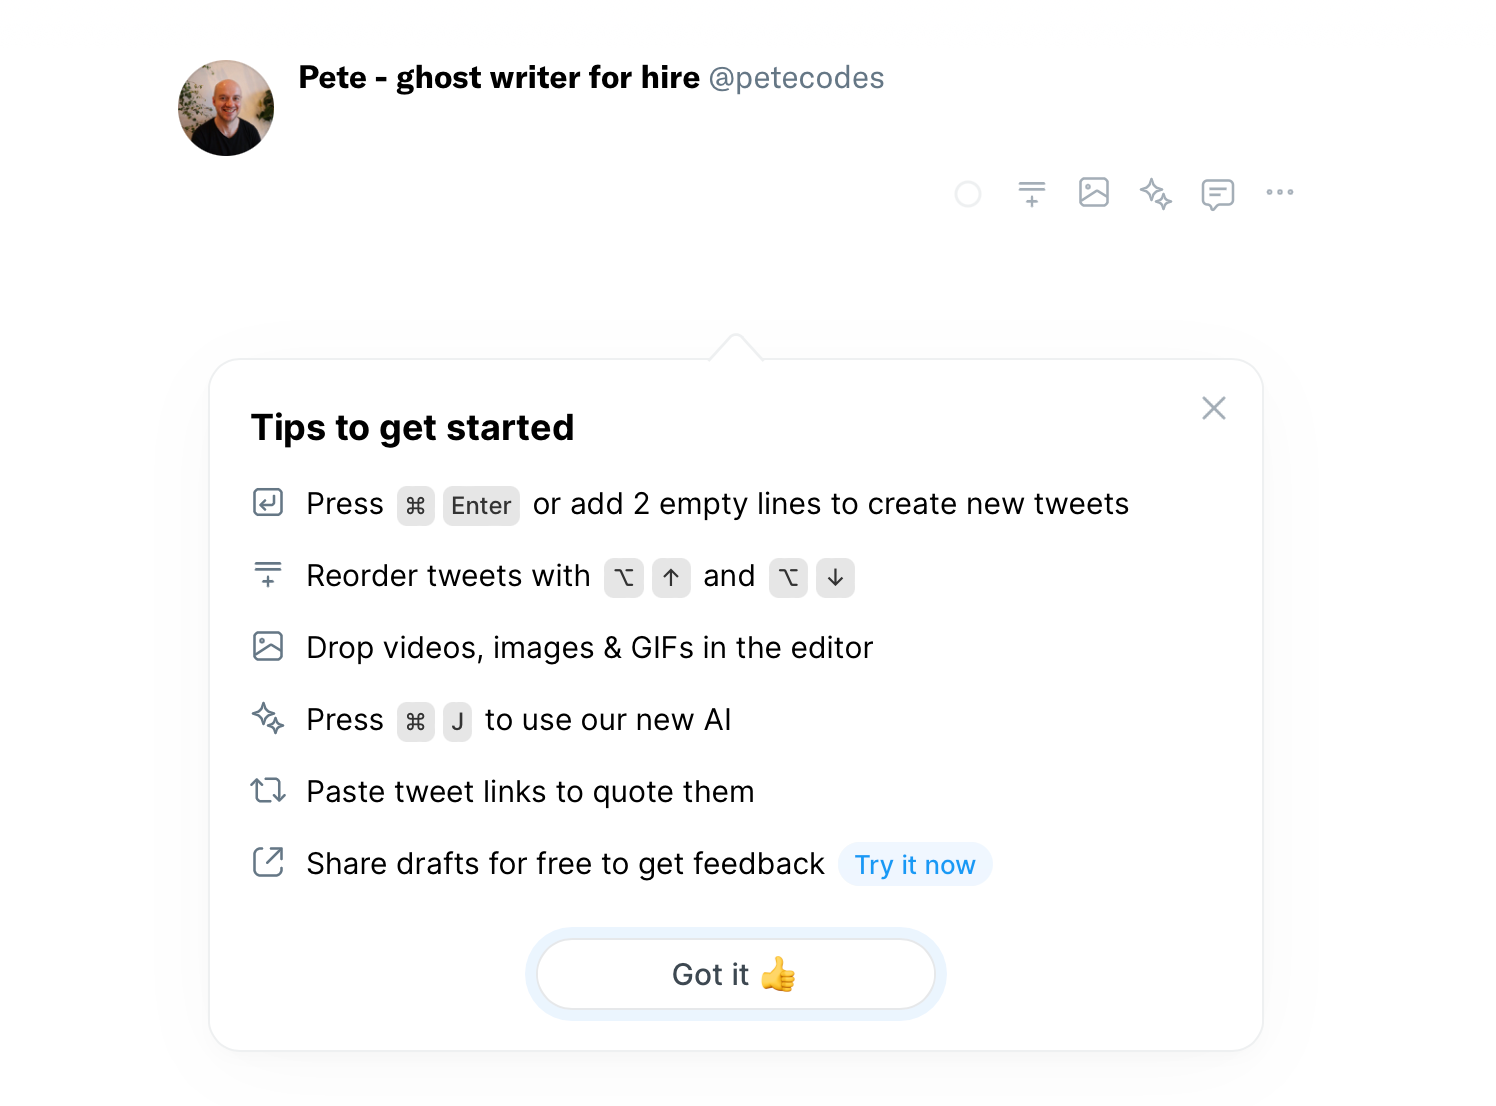Click the return key icon in tips

268,502
